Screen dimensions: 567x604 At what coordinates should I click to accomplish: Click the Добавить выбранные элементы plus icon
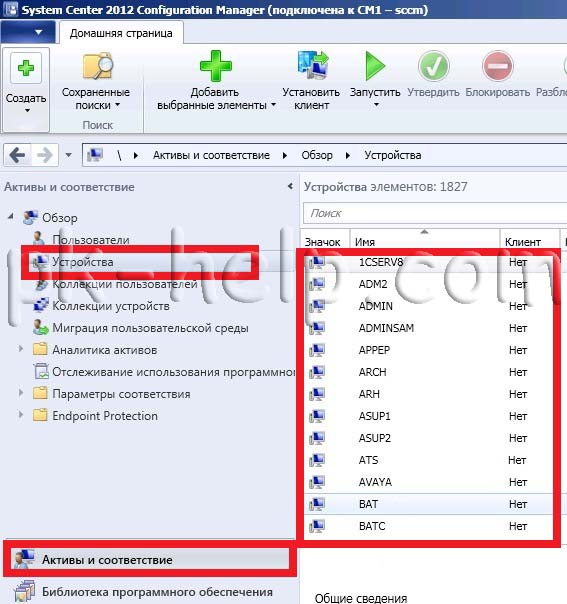pyautogui.click(x=216, y=66)
